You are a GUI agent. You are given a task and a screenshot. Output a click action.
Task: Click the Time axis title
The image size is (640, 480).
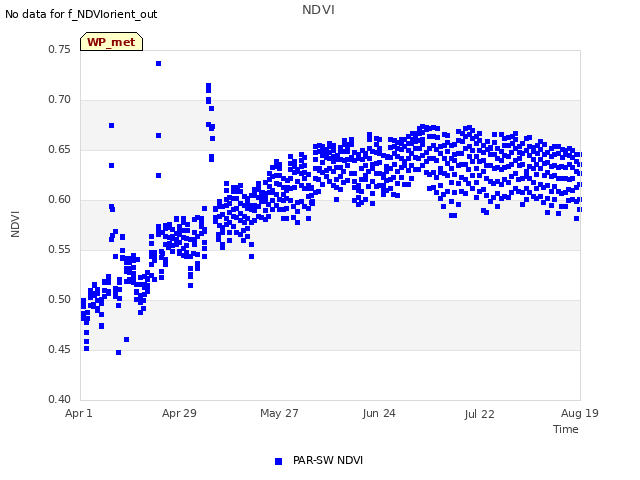point(566,429)
